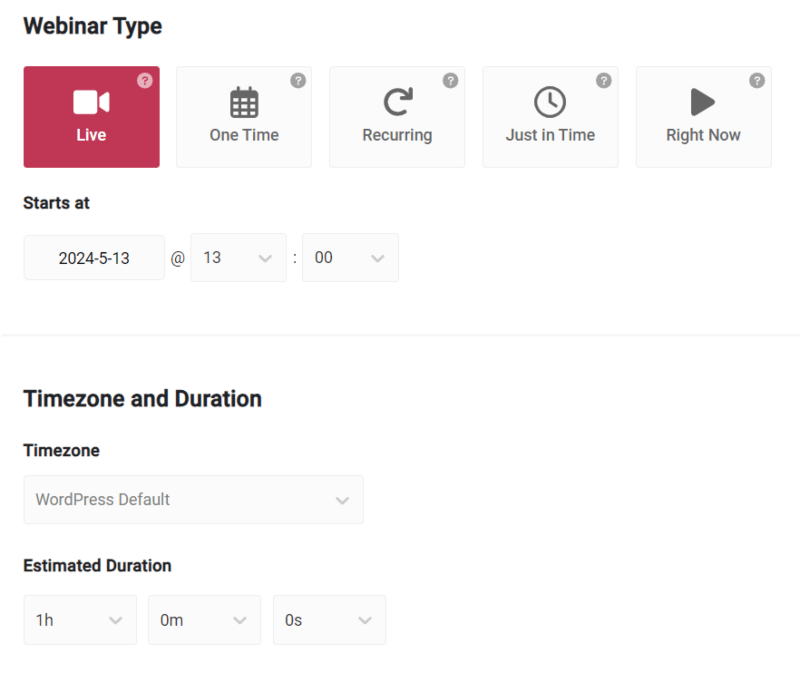The width and height of the screenshot is (800, 692).
Task: Click the help icon on the Right Now tile
Action: pos(756,80)
